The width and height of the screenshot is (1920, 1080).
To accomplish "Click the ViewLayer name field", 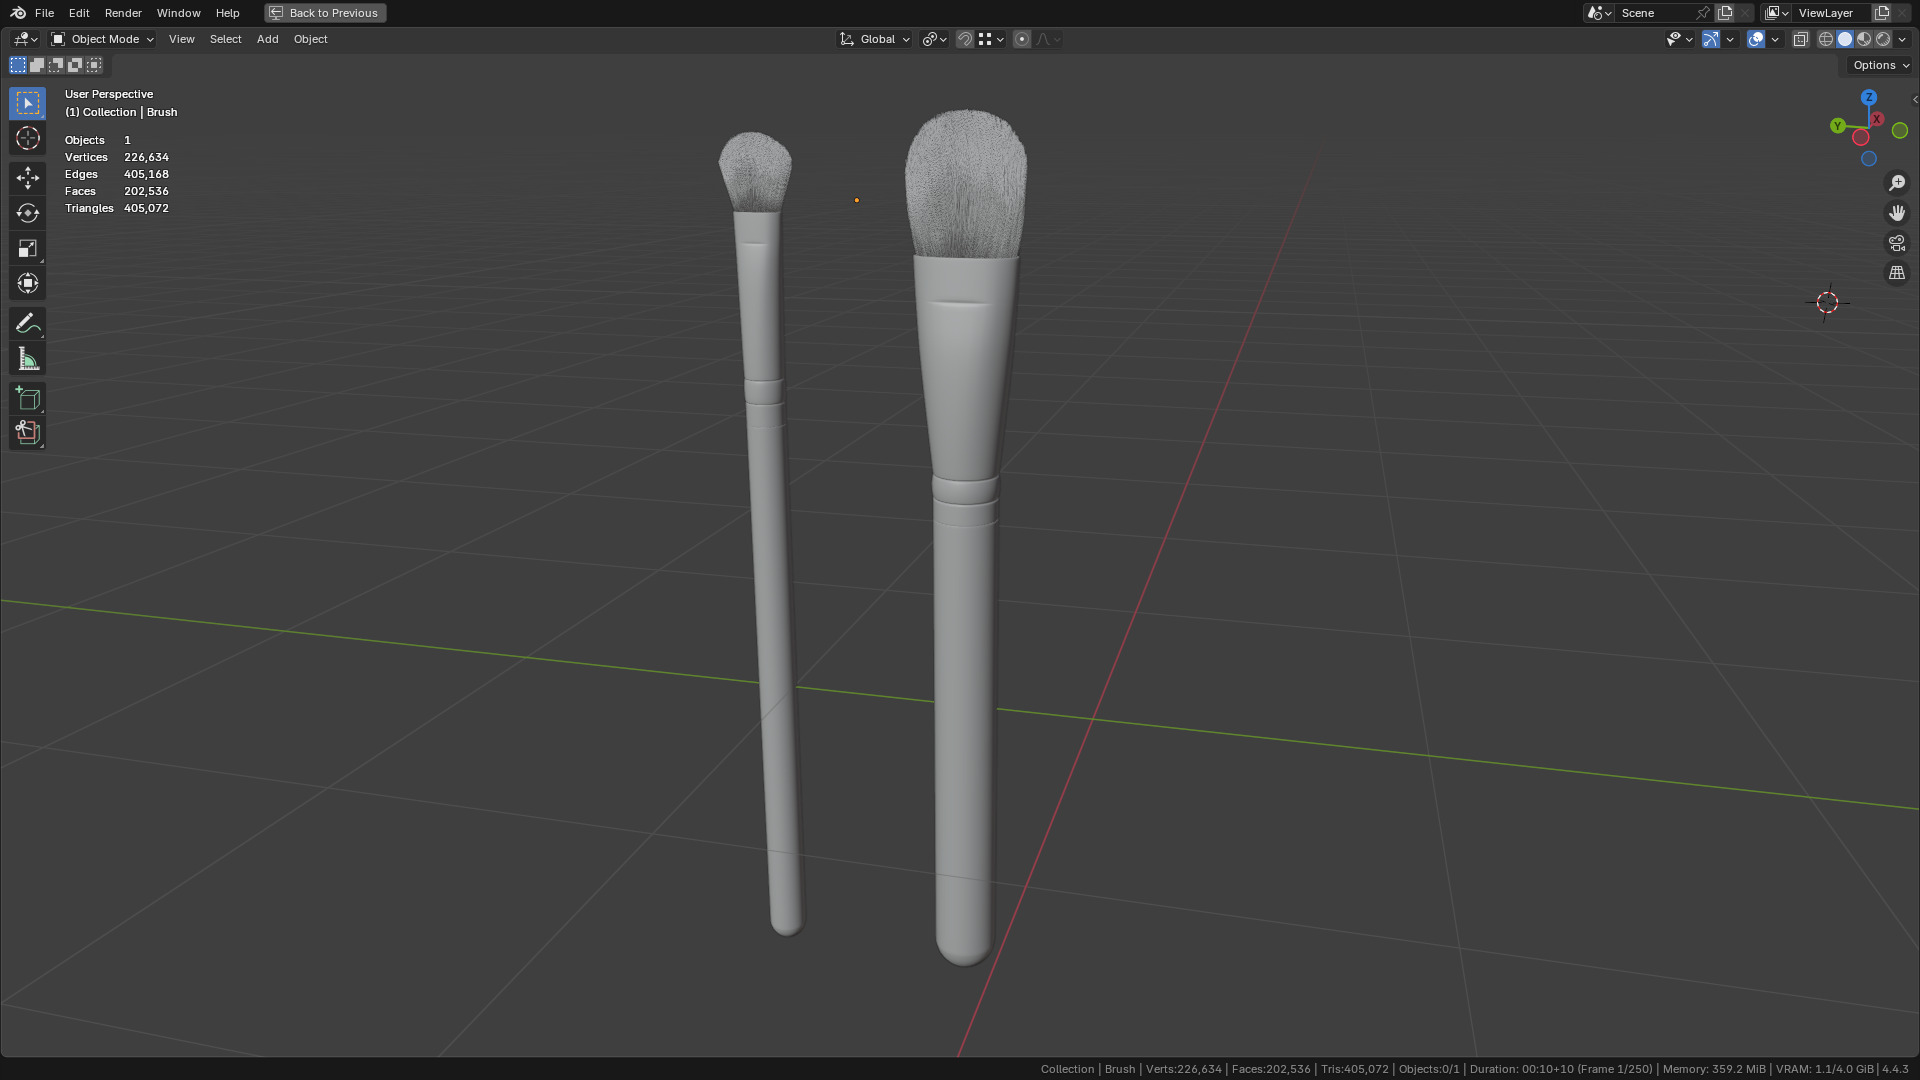I will [x=1832, y=13].
